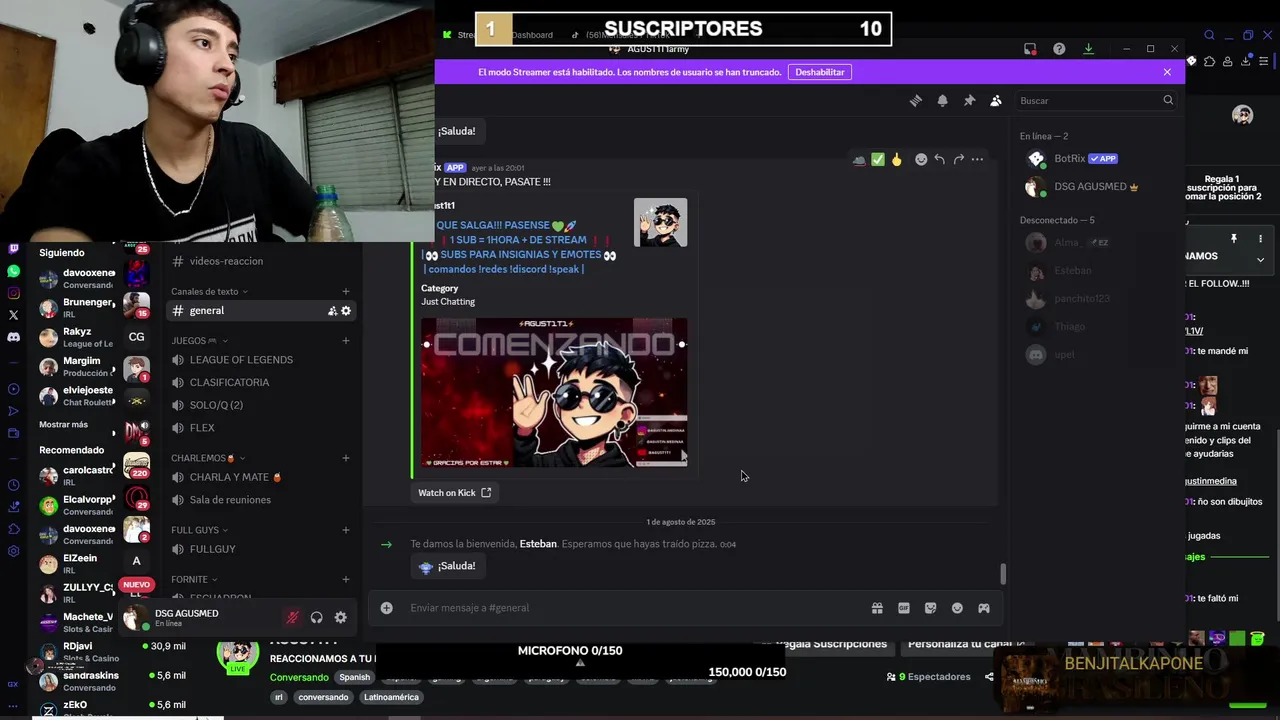Open WhatsApp in Opera GX sidebar
Viewport: 1280px width, 720px height.
point(13,271)
